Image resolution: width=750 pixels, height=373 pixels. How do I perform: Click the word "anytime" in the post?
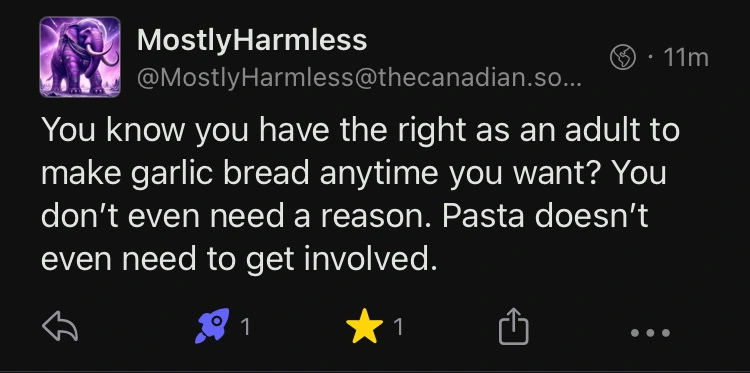tap(379, 175)
